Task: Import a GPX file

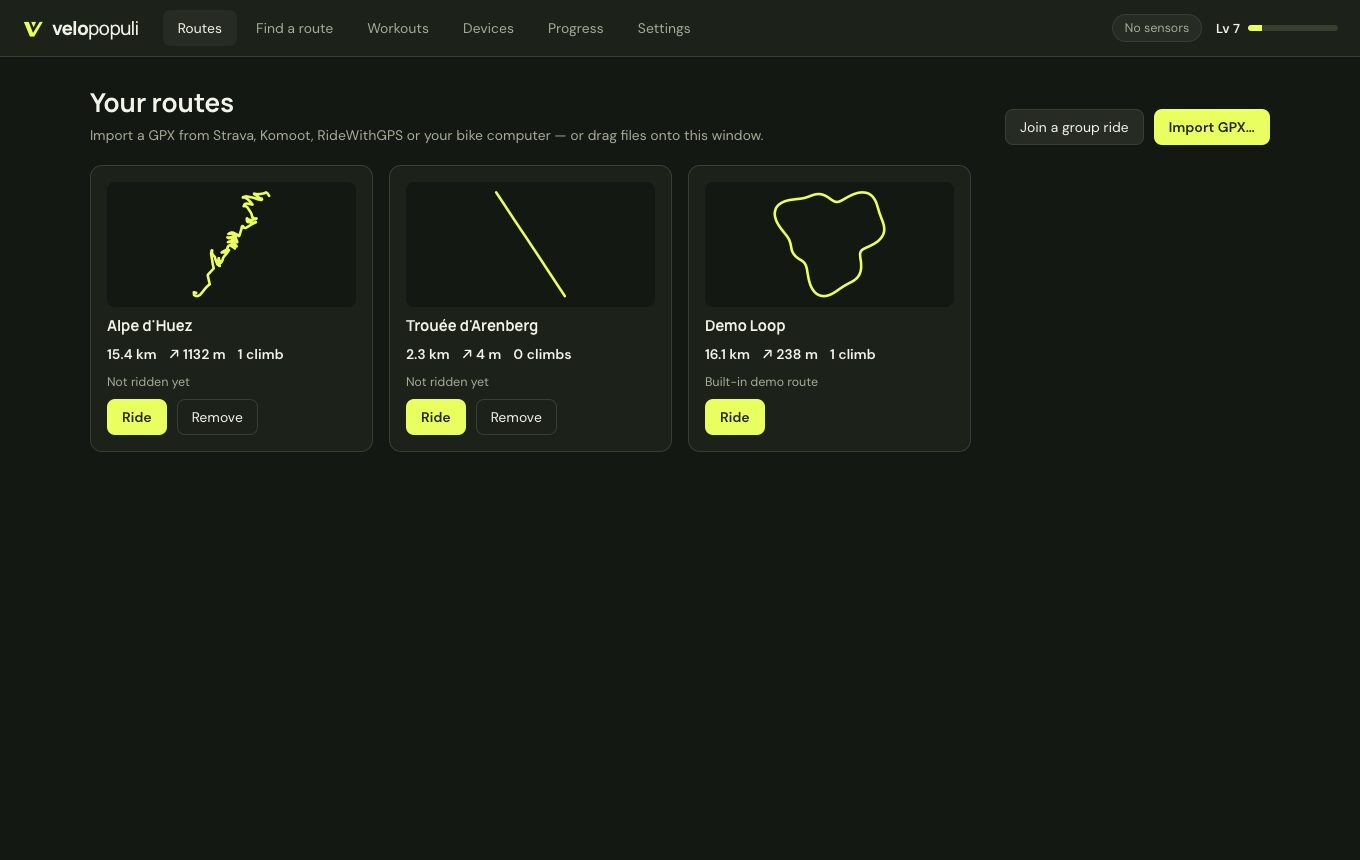Action: [1212, 127]
